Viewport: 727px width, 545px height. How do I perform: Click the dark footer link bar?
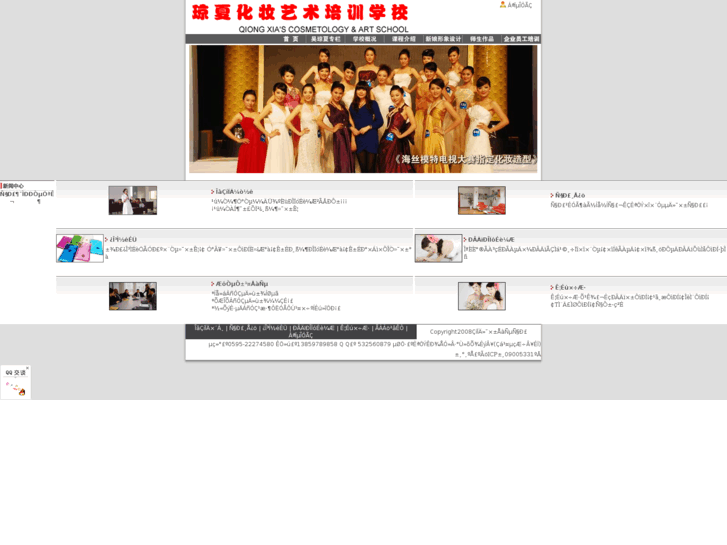[301, 331]
